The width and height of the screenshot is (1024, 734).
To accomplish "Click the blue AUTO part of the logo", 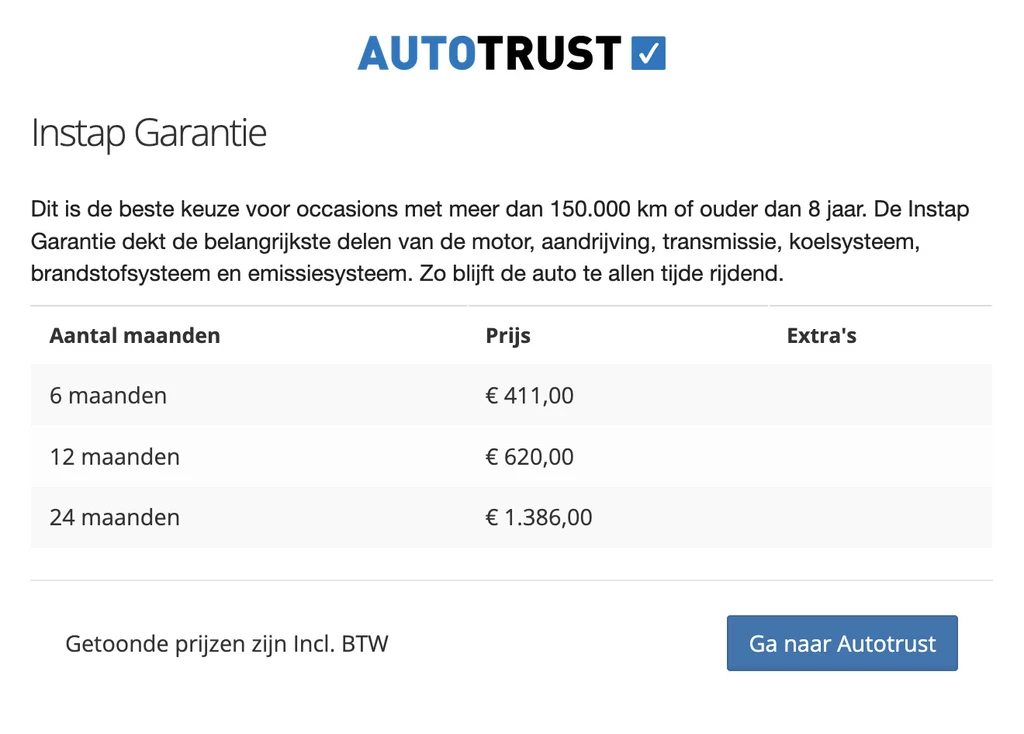I will pos(415,53).
